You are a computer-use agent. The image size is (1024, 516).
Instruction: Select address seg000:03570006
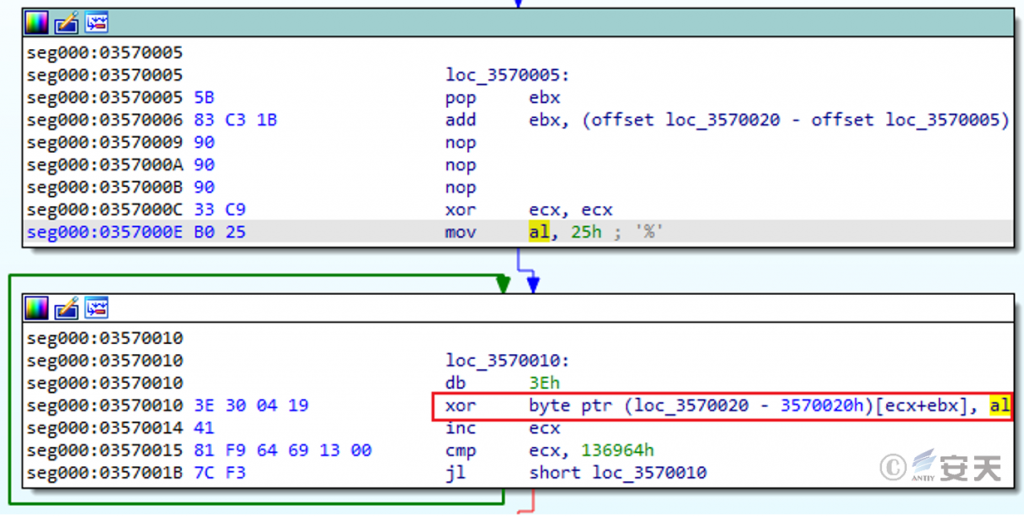pos(104,120)
